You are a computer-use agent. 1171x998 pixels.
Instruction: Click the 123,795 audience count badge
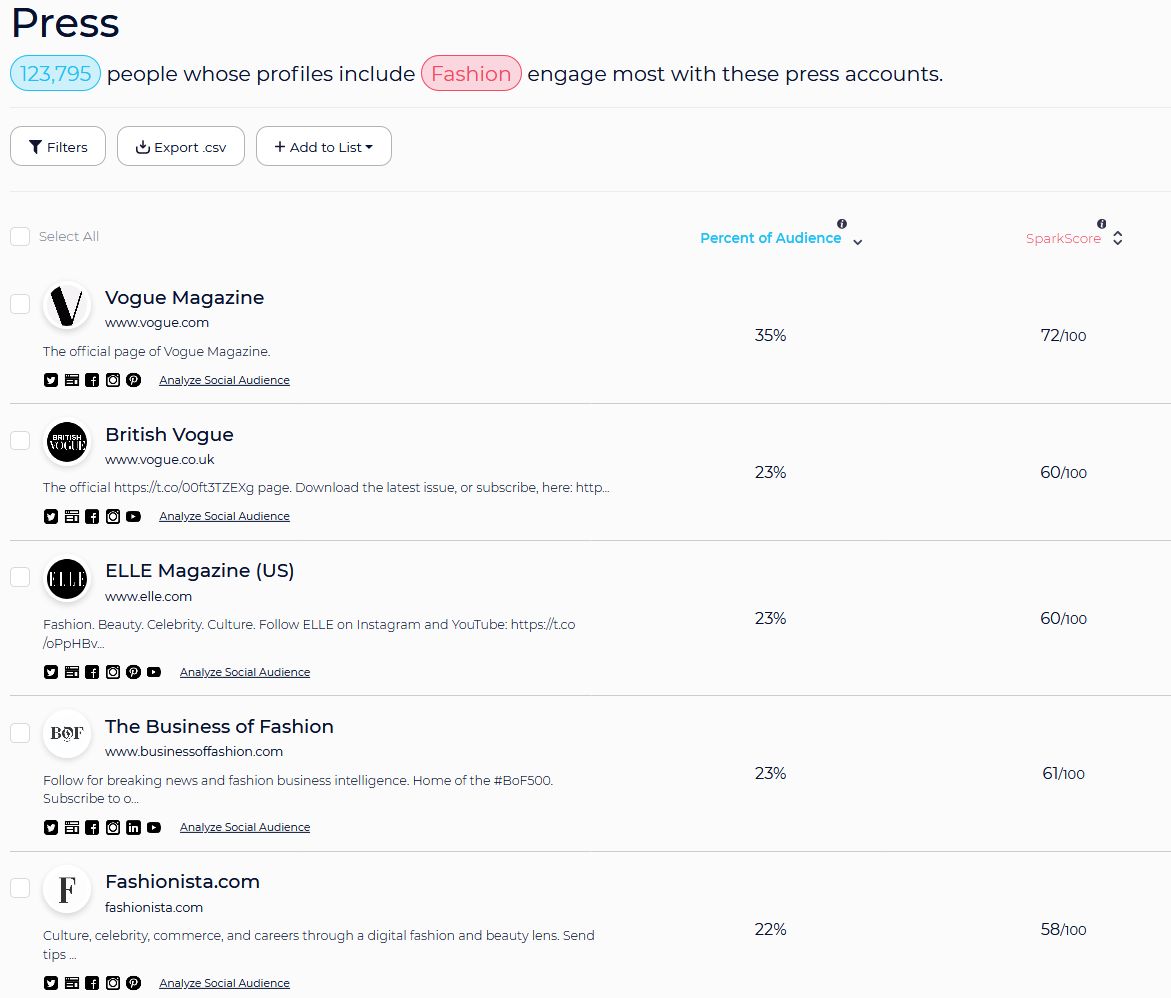55,73
